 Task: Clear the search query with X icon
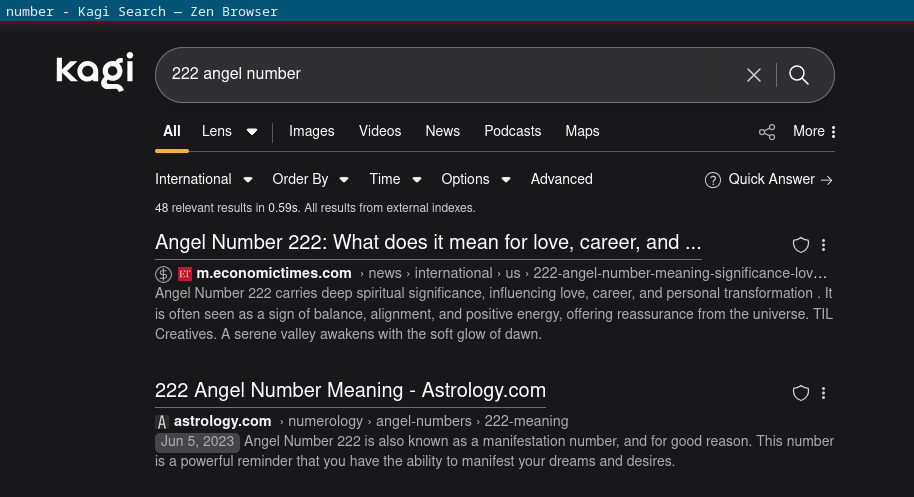click(754, 75)
